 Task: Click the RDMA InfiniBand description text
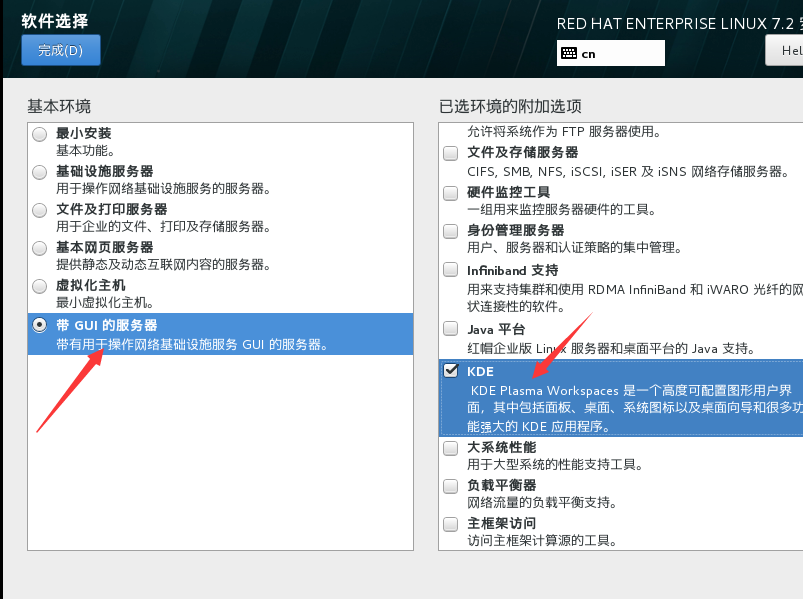click(635, 298)
